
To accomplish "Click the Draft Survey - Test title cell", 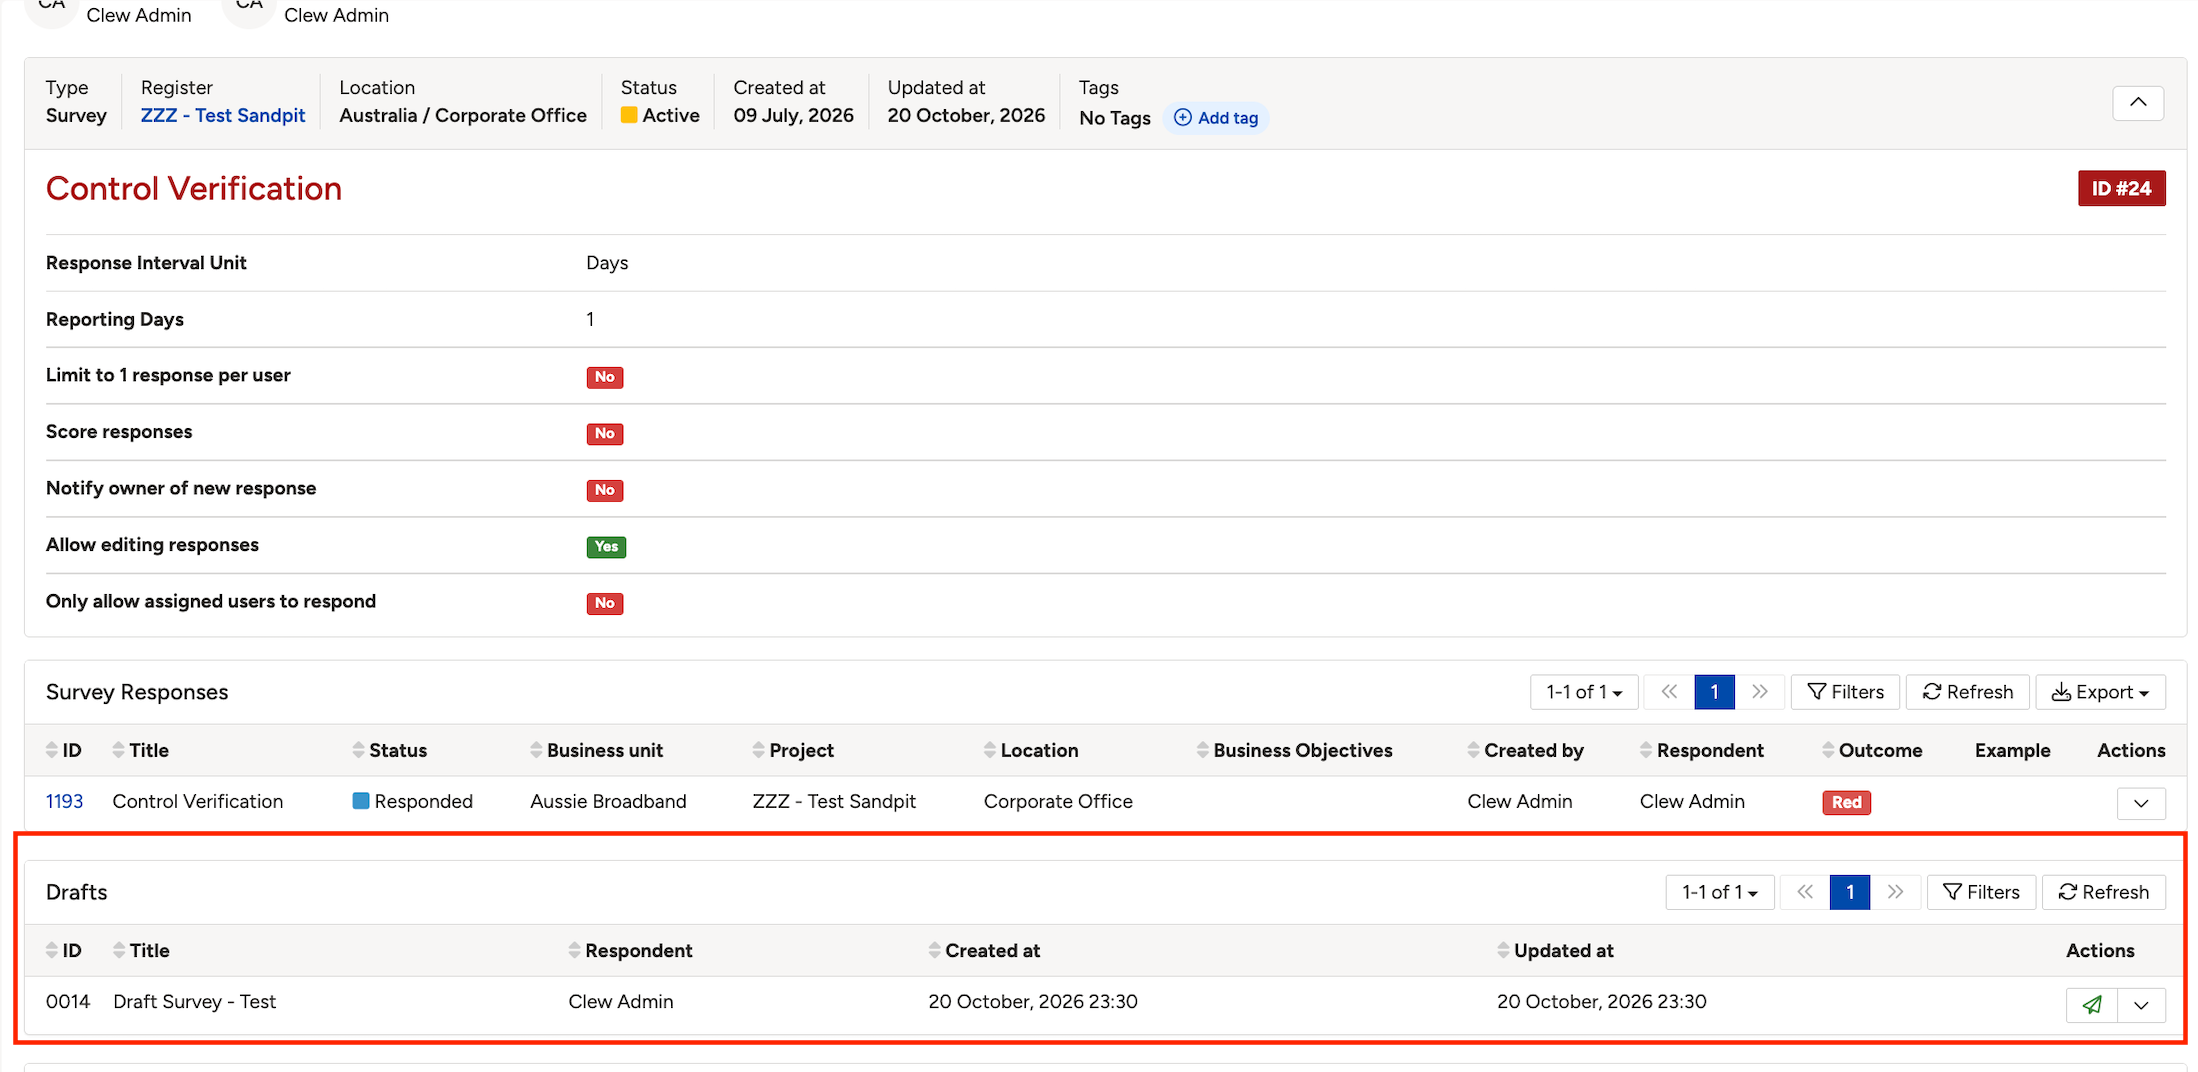I will [194, 1001].
